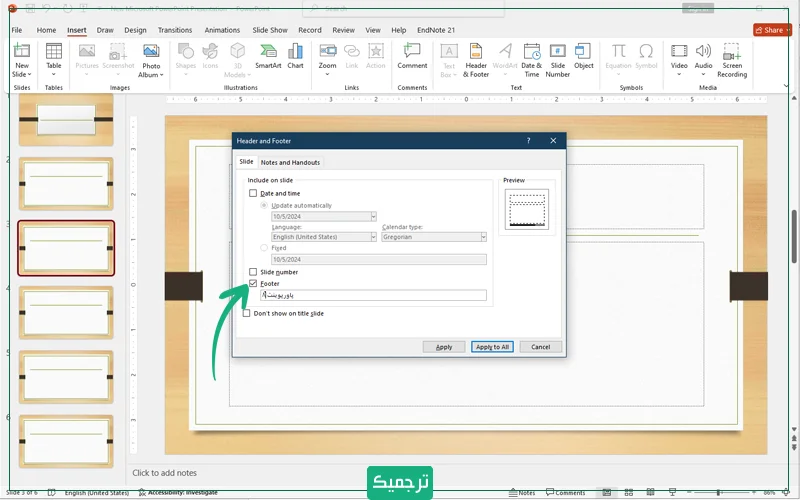Click the Apply to All button

tap(492, 347)
